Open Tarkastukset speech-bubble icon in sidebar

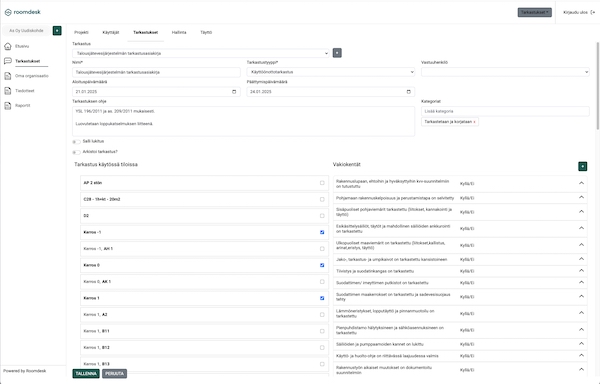(x=8, y=61)
